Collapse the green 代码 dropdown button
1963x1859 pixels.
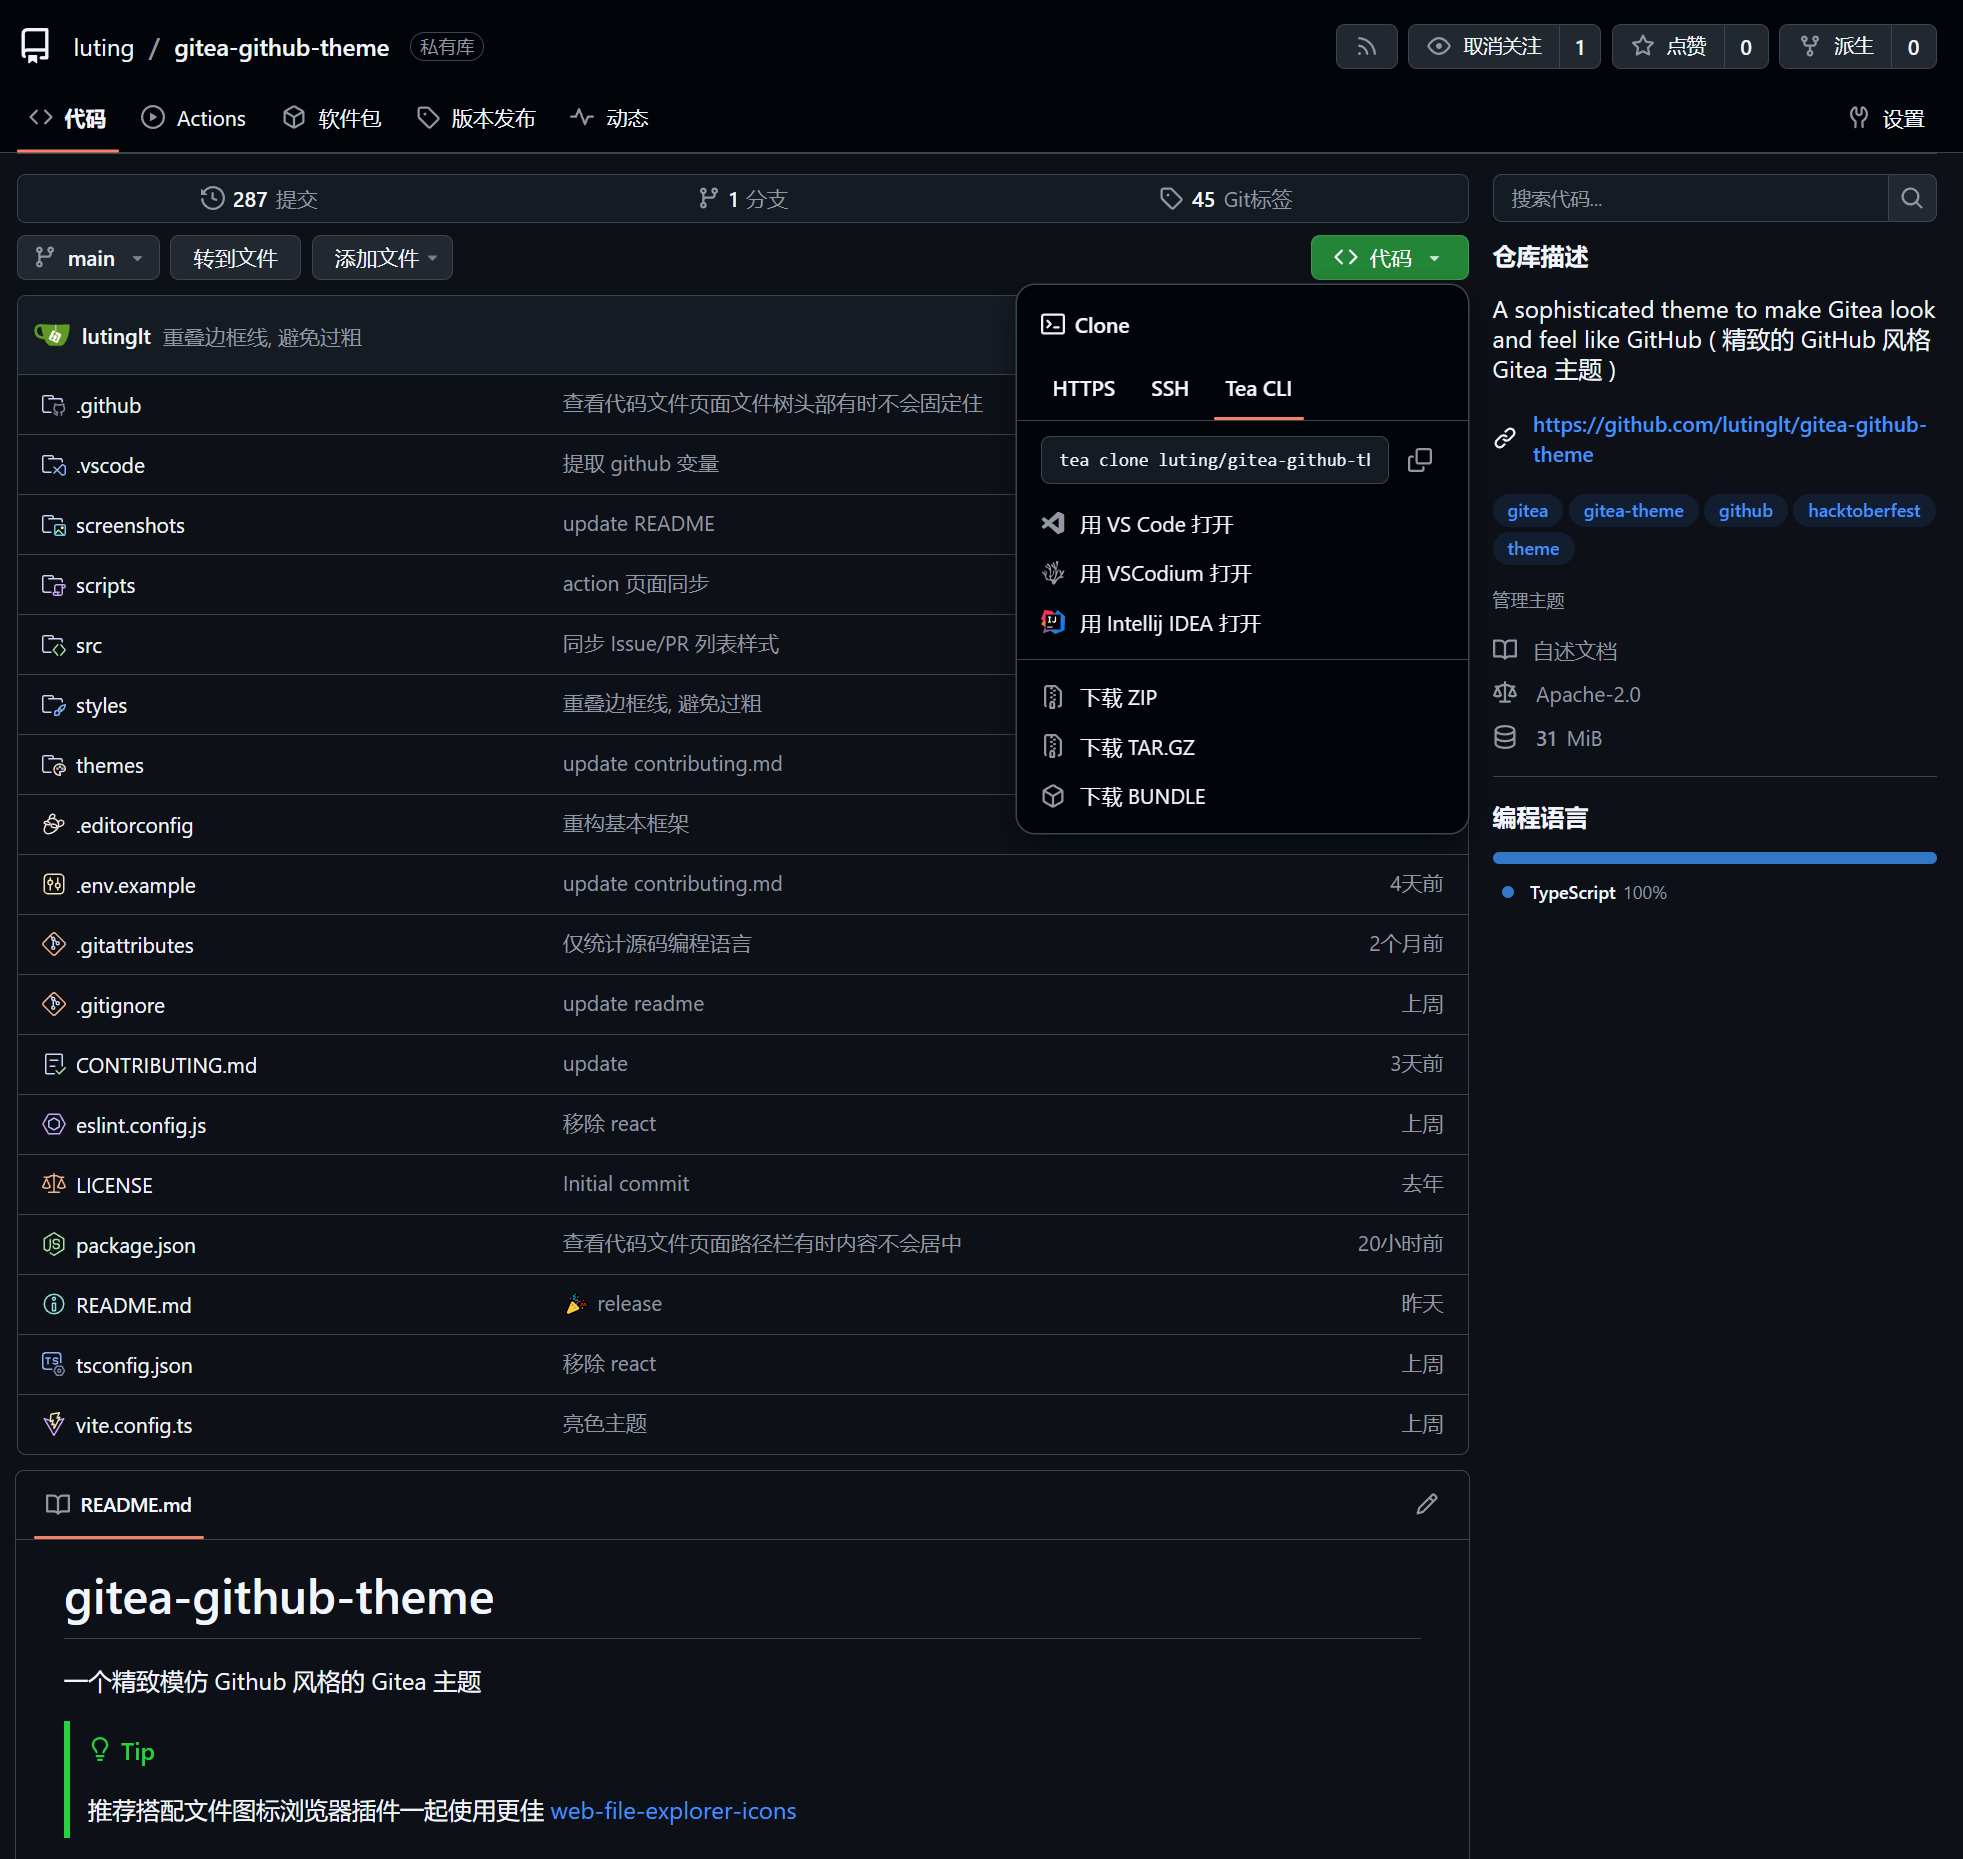1388,258
